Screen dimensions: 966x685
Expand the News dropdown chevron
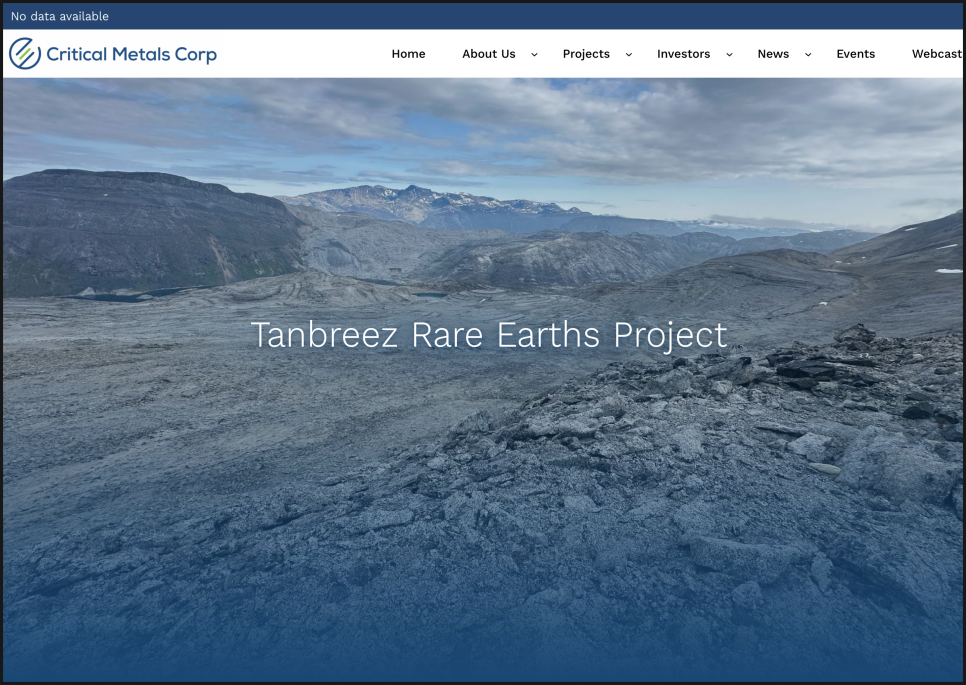coord(808,55)
